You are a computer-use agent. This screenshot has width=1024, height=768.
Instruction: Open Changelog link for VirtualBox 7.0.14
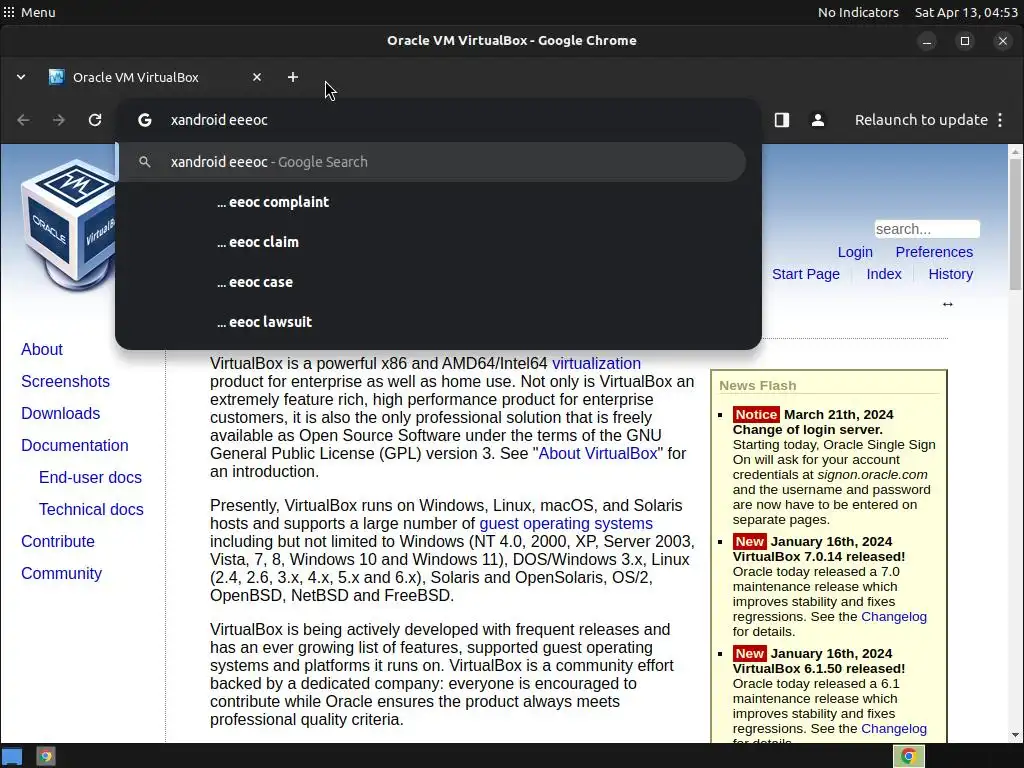[x=893, y=616]
